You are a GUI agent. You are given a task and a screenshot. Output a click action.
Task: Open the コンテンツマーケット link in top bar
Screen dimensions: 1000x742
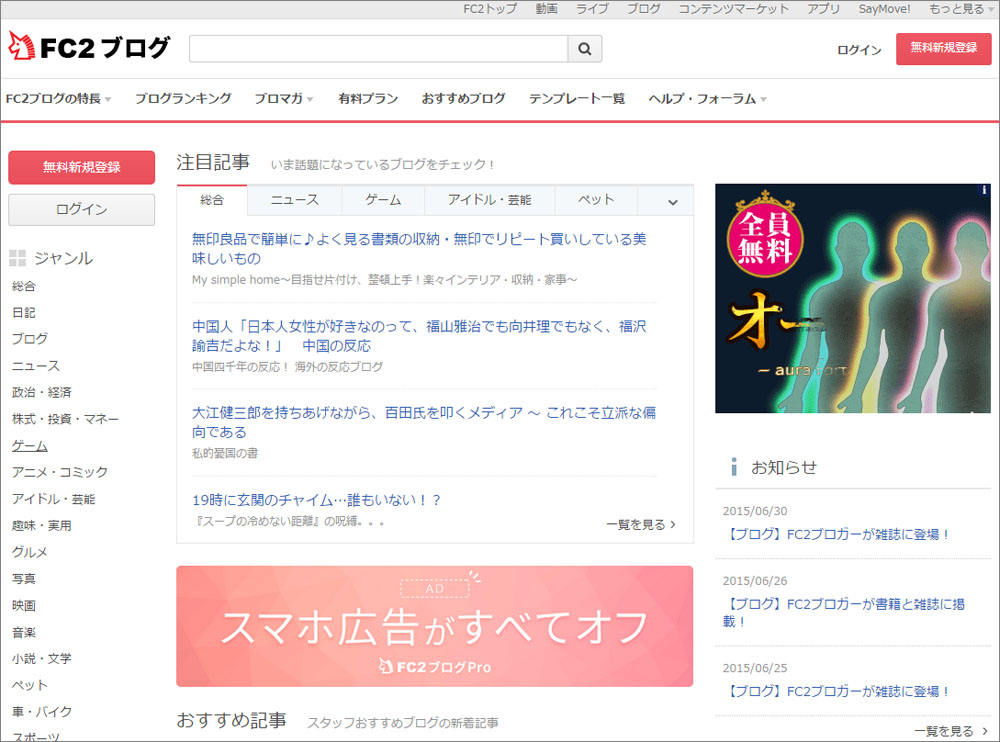[733, 9]
